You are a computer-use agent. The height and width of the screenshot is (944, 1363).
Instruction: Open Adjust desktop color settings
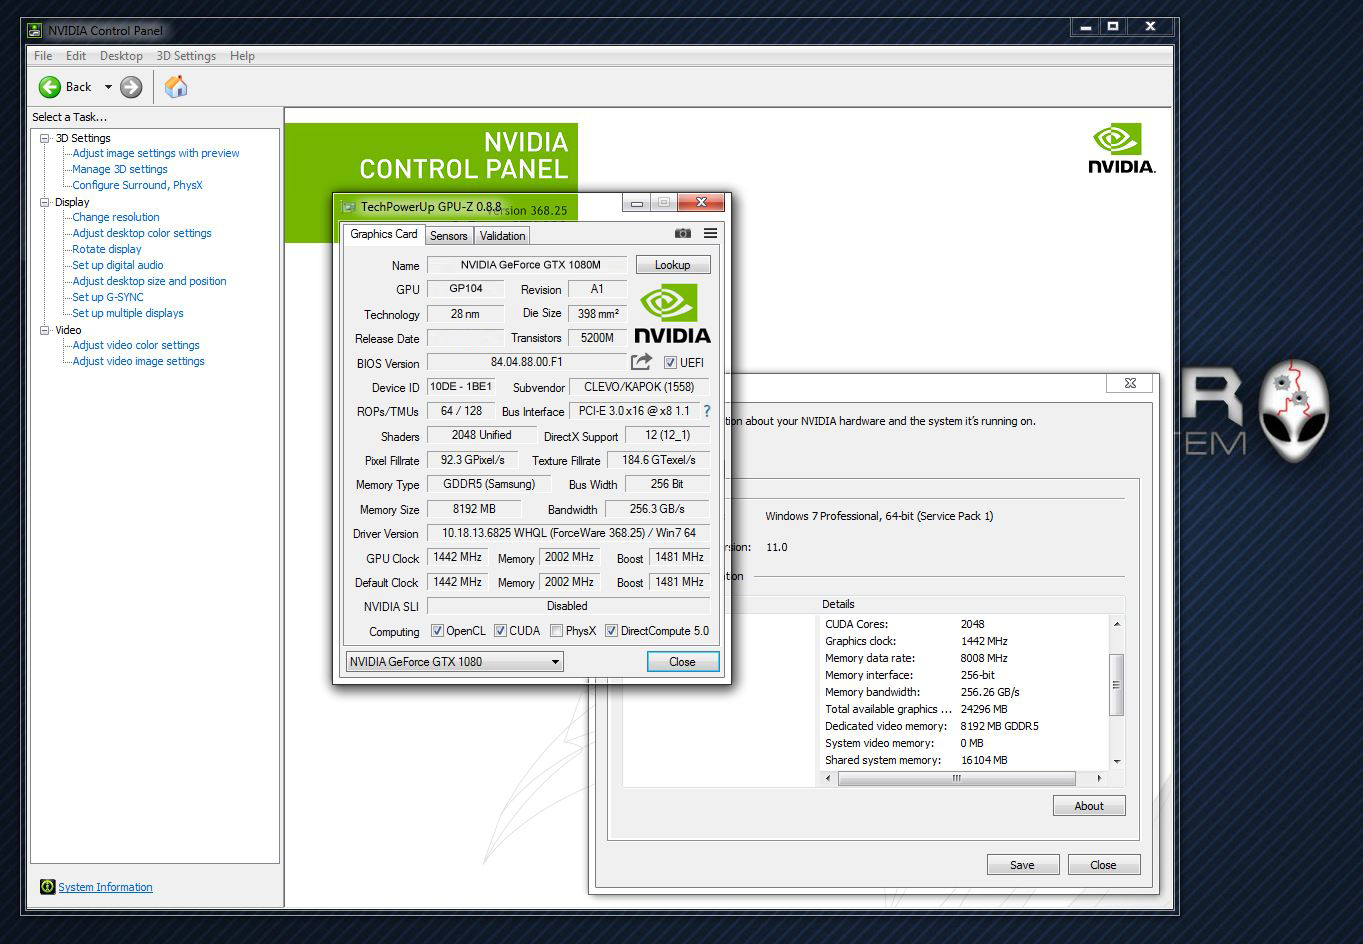142,233
